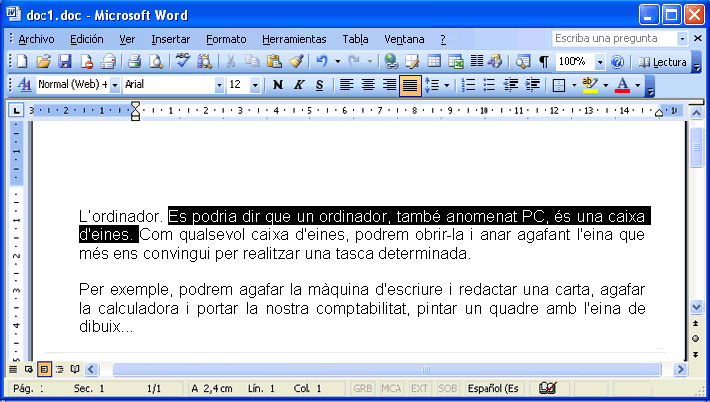
Task: Open an existing file with folder icon
Action: pos(43,62)
